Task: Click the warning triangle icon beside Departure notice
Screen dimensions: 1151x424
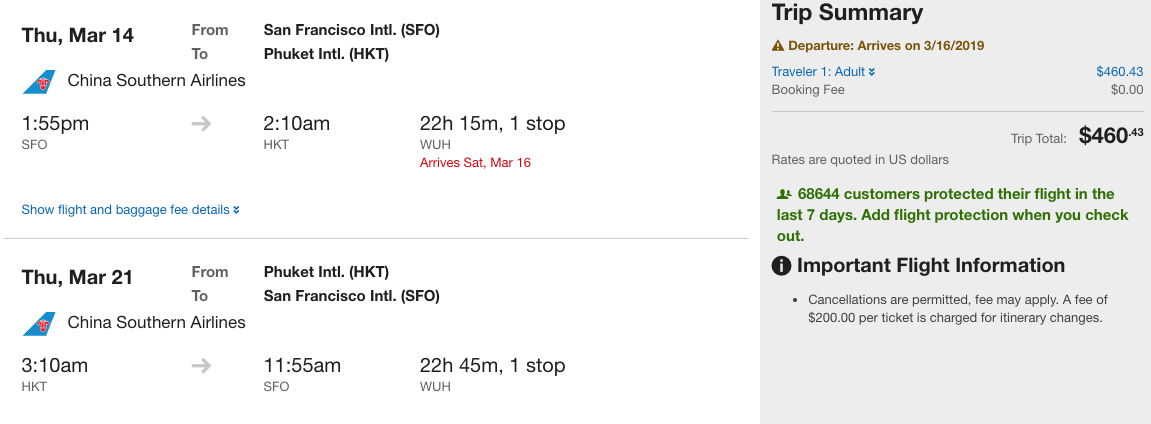Action: pyautogui.click(x=777, y=46)
